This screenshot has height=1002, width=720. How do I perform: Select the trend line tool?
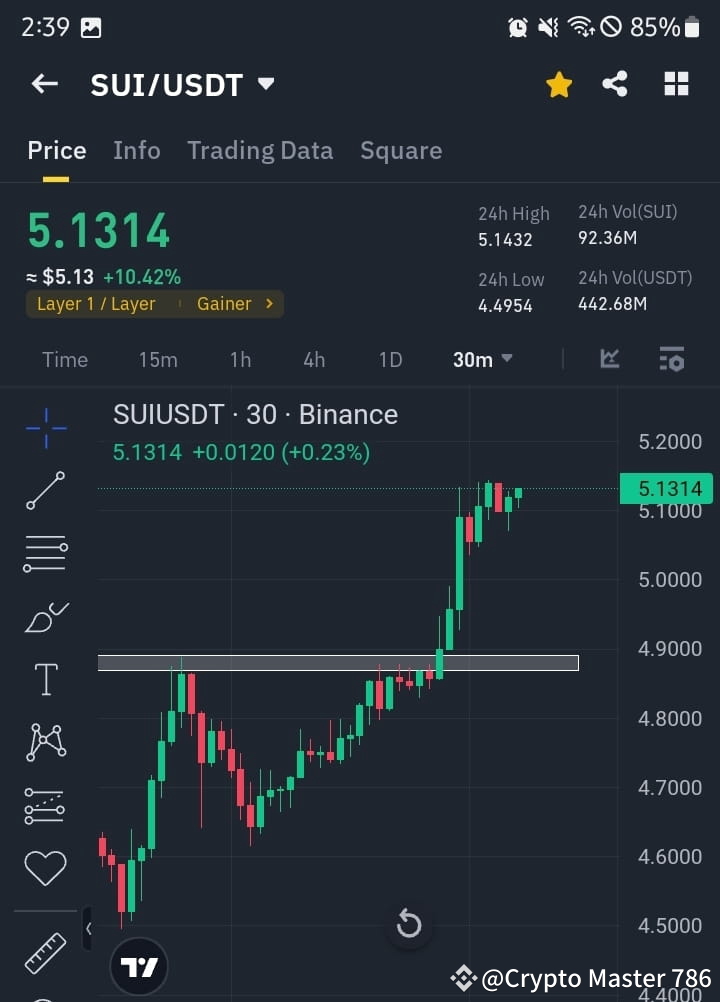(x=45, y=490)
